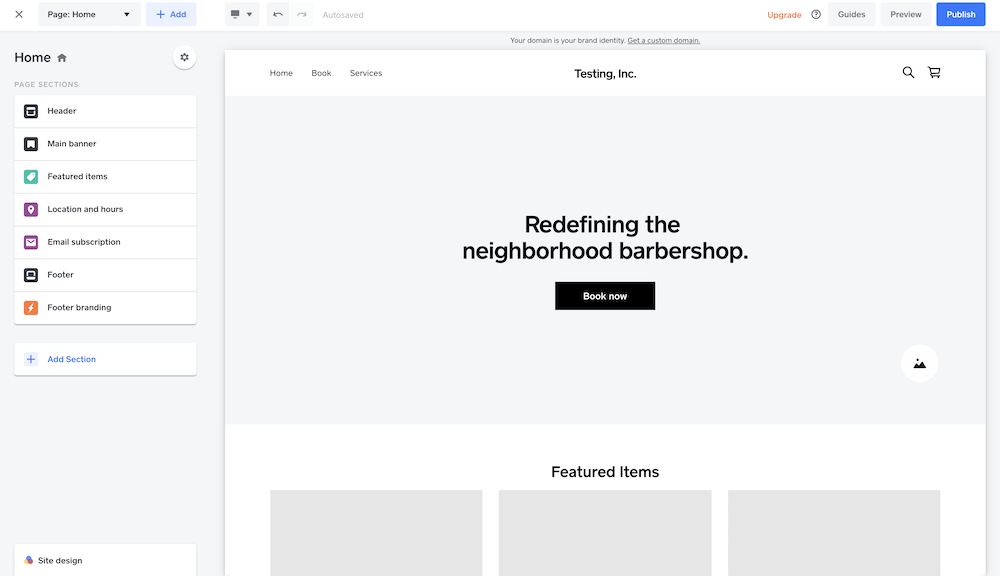Click the blue Add button
Screen dimensions: 1000x576
tap(171, 14)
